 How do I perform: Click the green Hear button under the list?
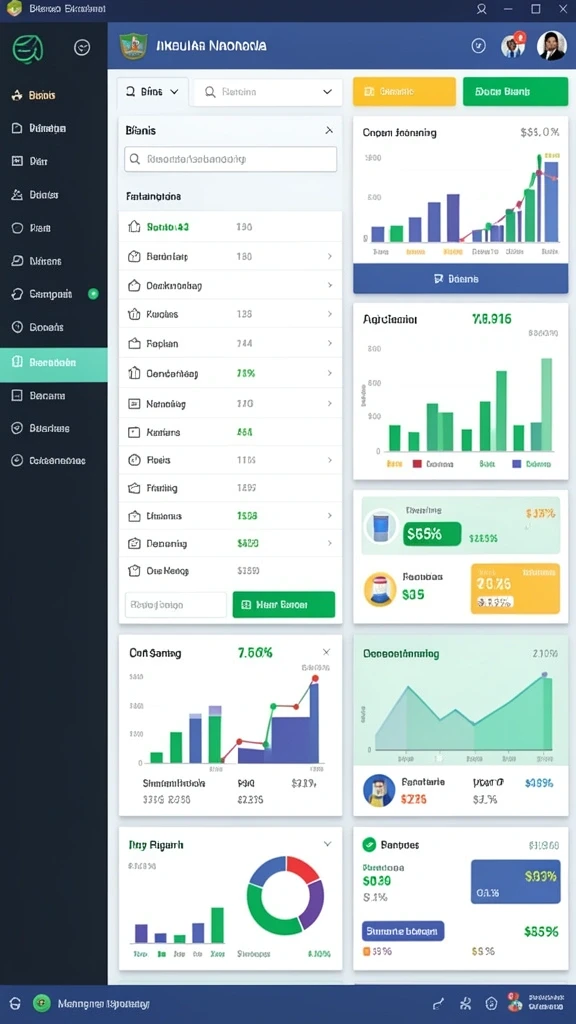[283, 605]
